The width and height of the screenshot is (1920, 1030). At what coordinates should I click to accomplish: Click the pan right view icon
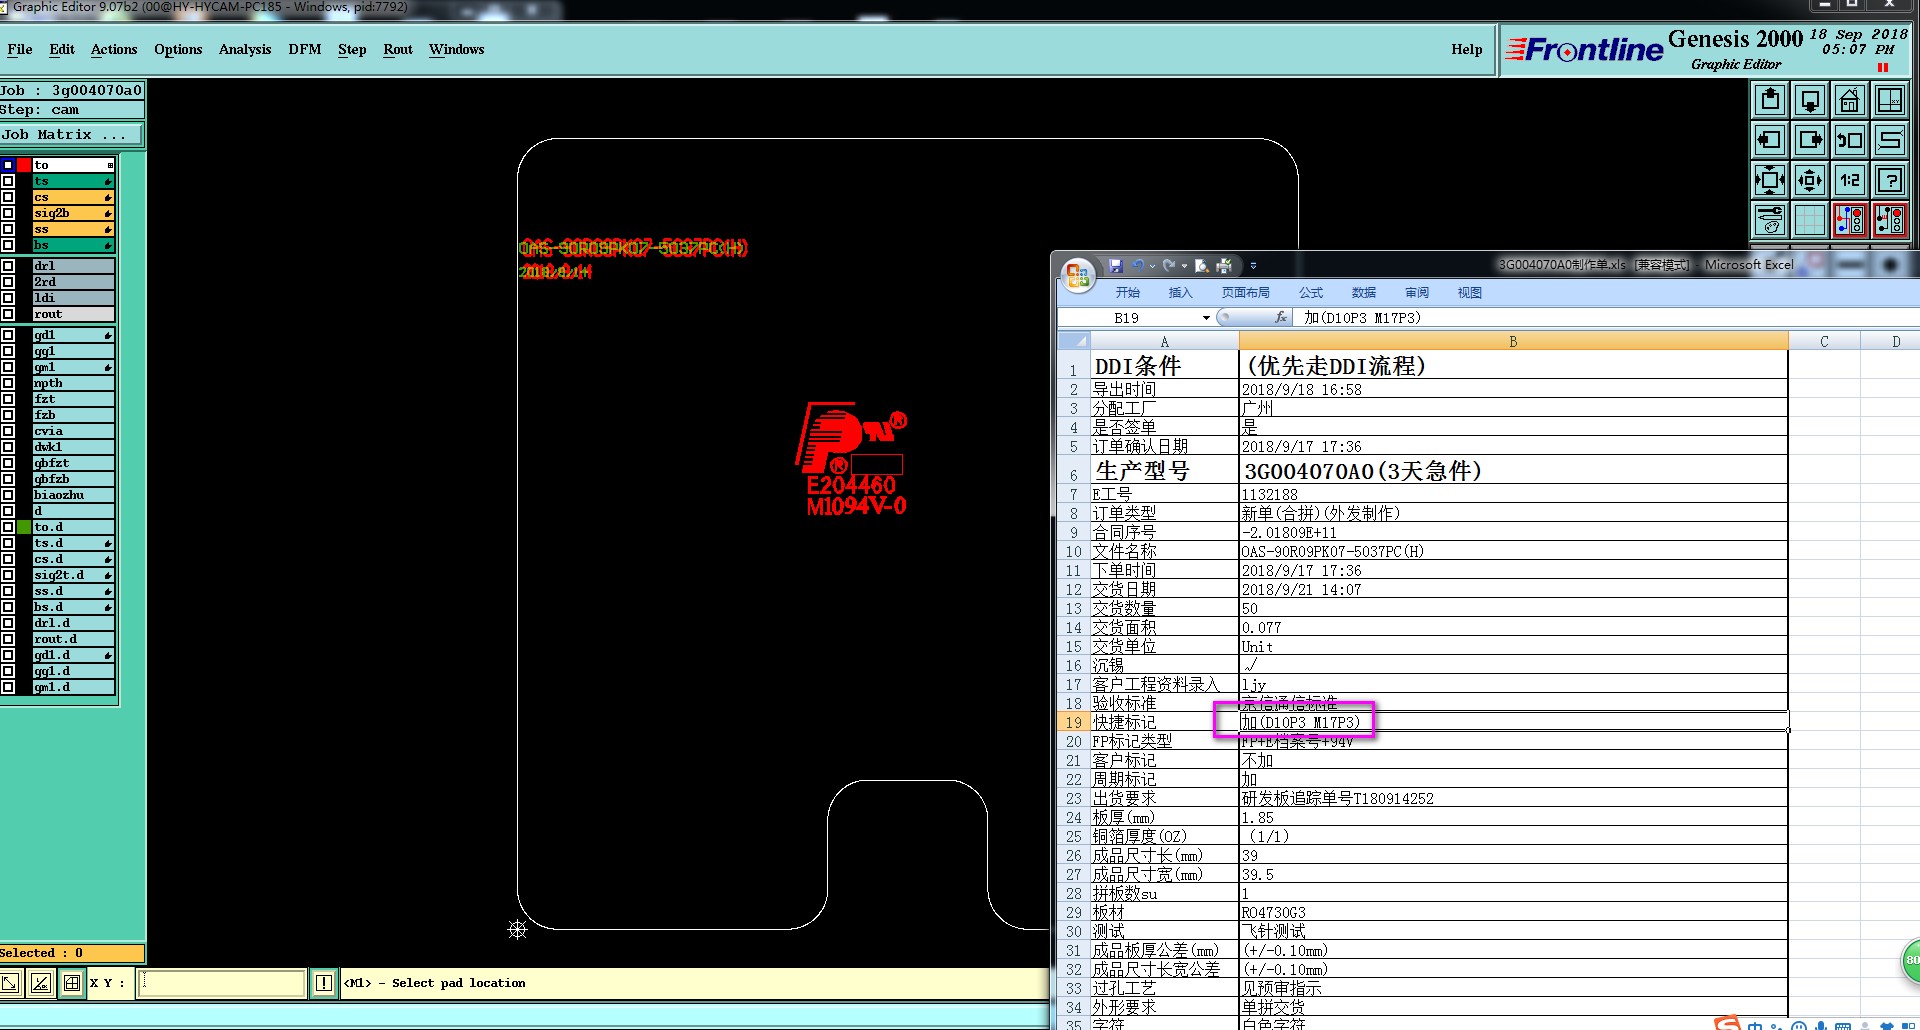(1810, 140)
